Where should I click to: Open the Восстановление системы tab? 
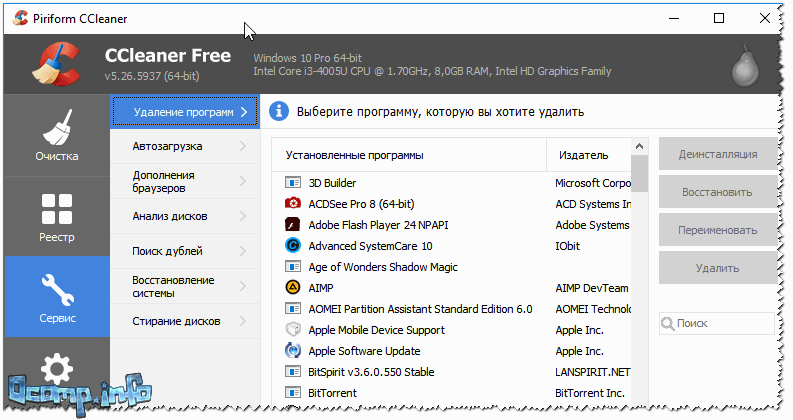click(x=185, y=286)
